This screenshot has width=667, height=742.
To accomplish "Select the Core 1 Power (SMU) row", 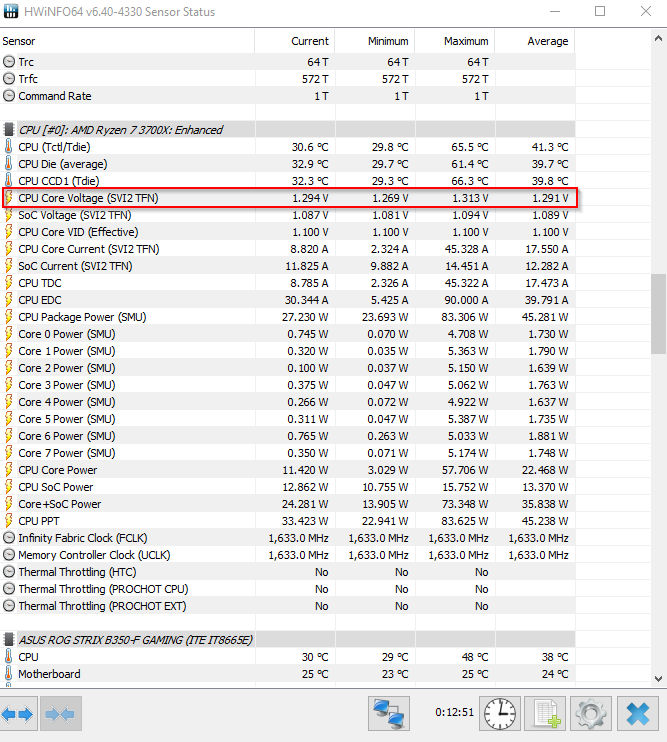I will (288, 351).
